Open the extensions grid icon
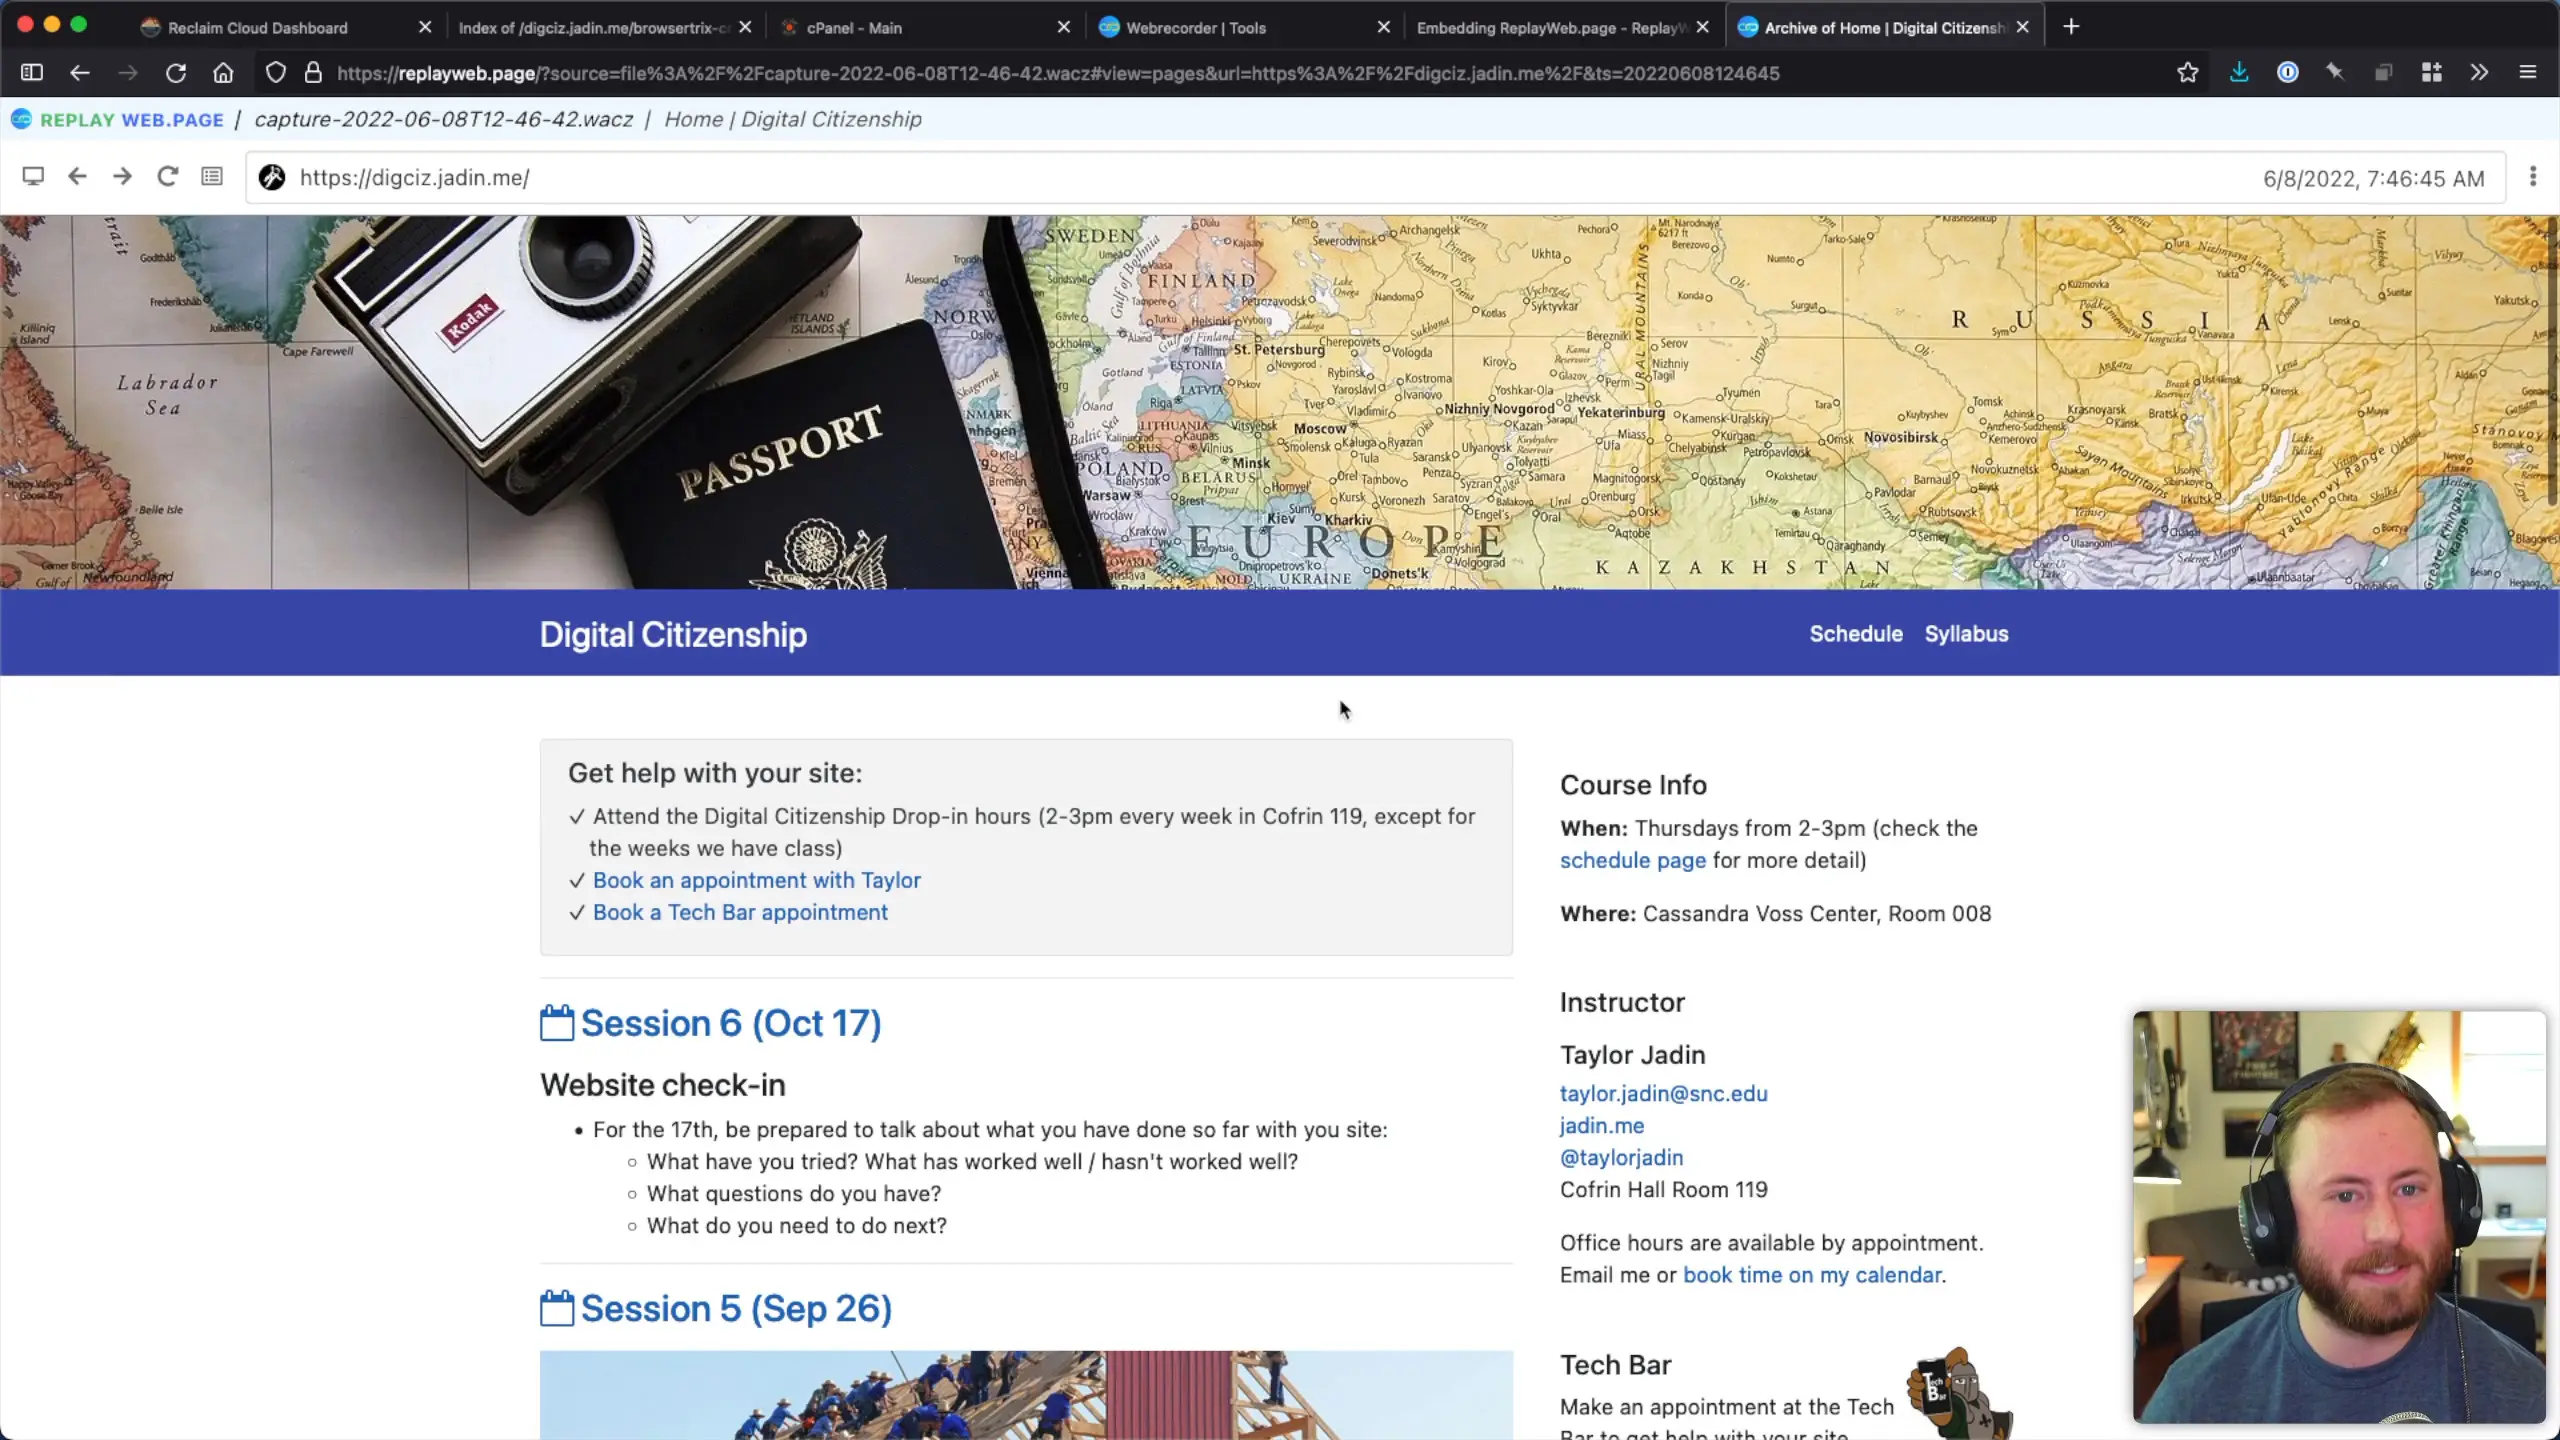Screen dimensions: 2560x1440 pos(2432,73)
